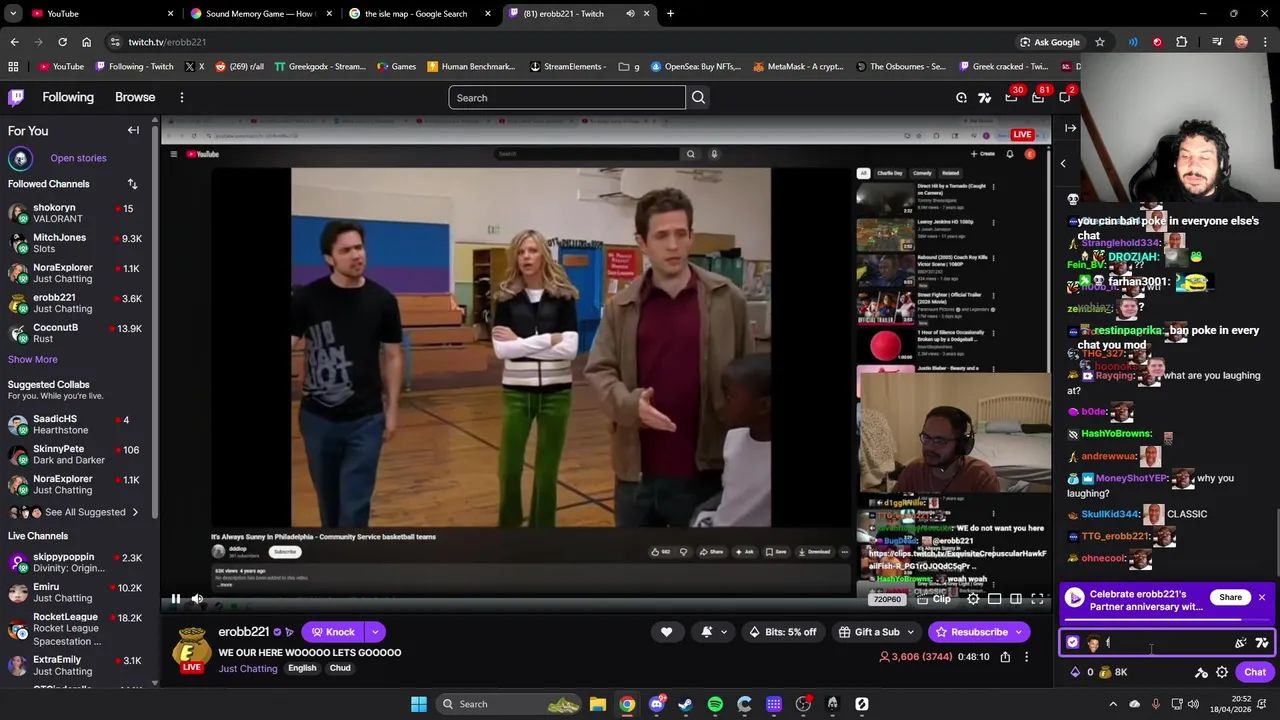Switch to the isle map Google tab
1280x720 pixels.
(420, 14)
